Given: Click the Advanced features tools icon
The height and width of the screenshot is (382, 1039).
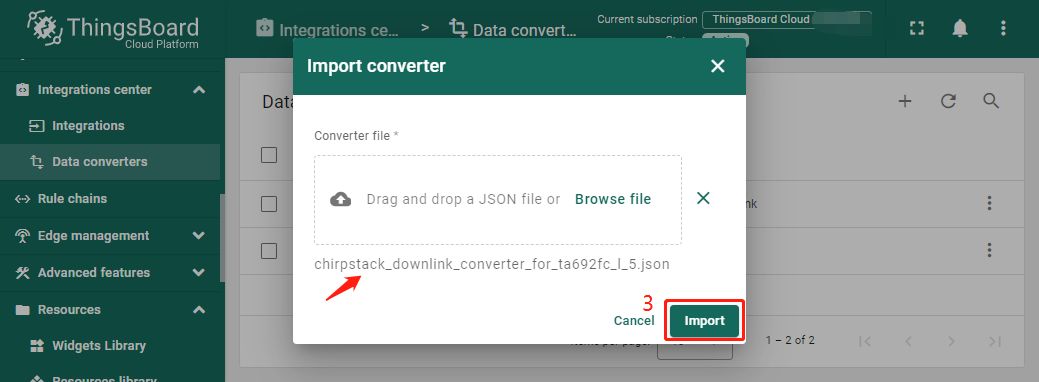Looking at the screenshot, I should click(x=23, y=273).
